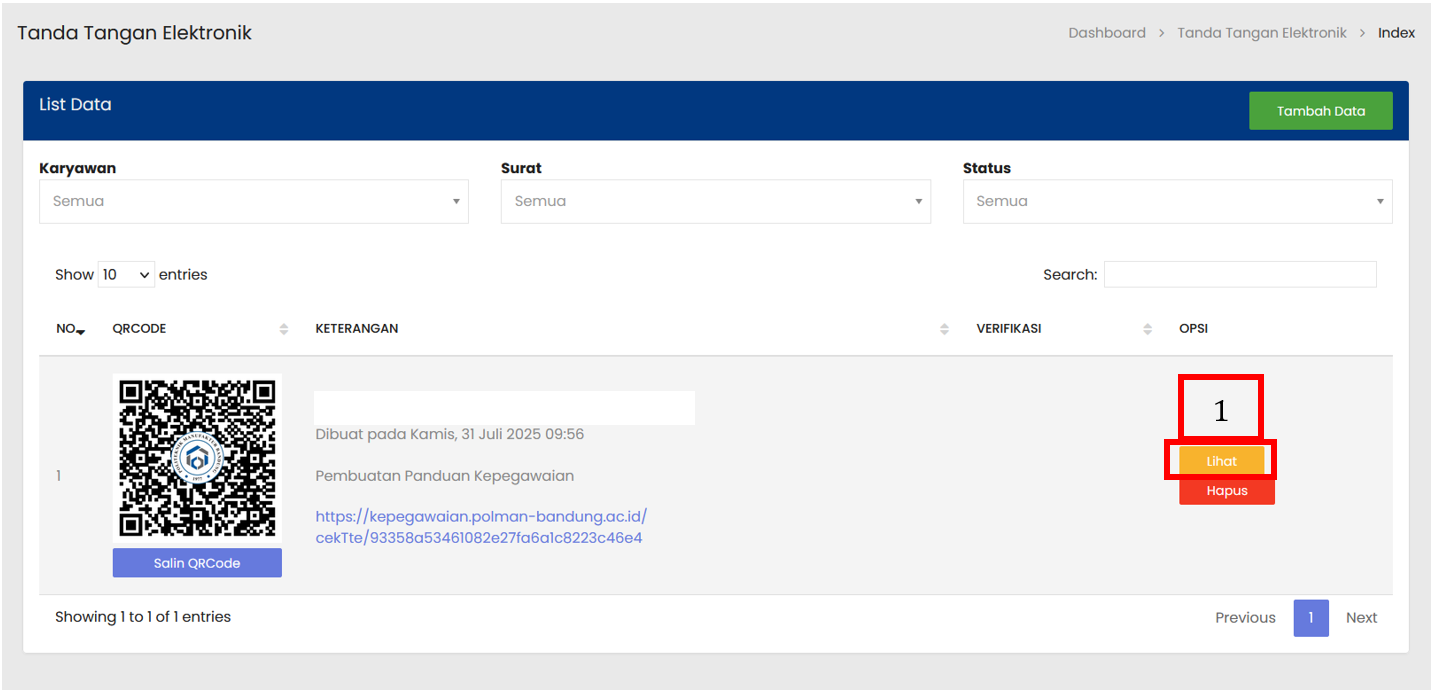
Task: Open the Karyawan filter dropdown
Action: click(254, 201)
